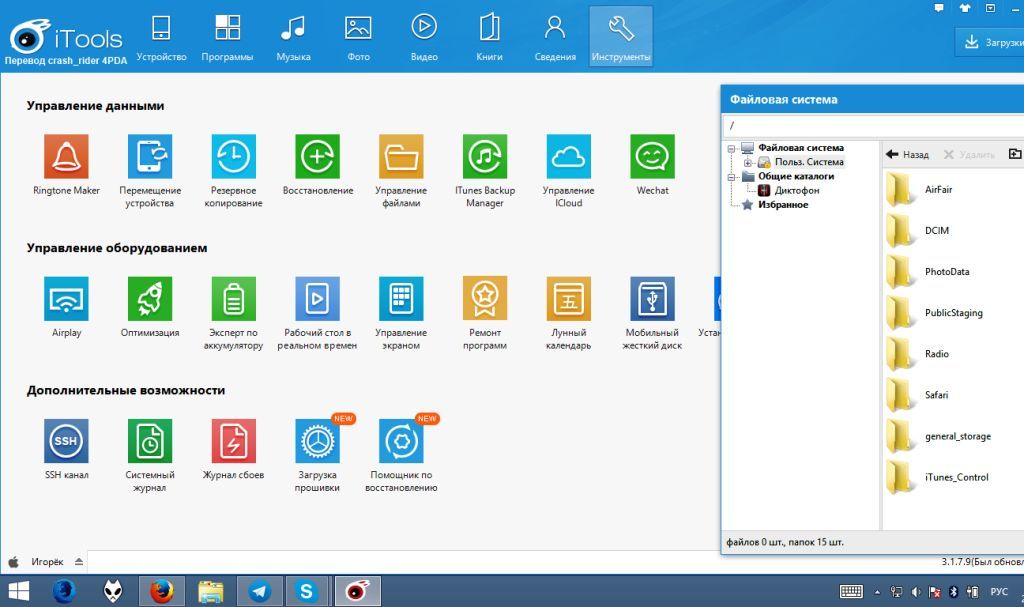Open Управление экраном tool
This screenshot has height=607, width=1024.
401,299
